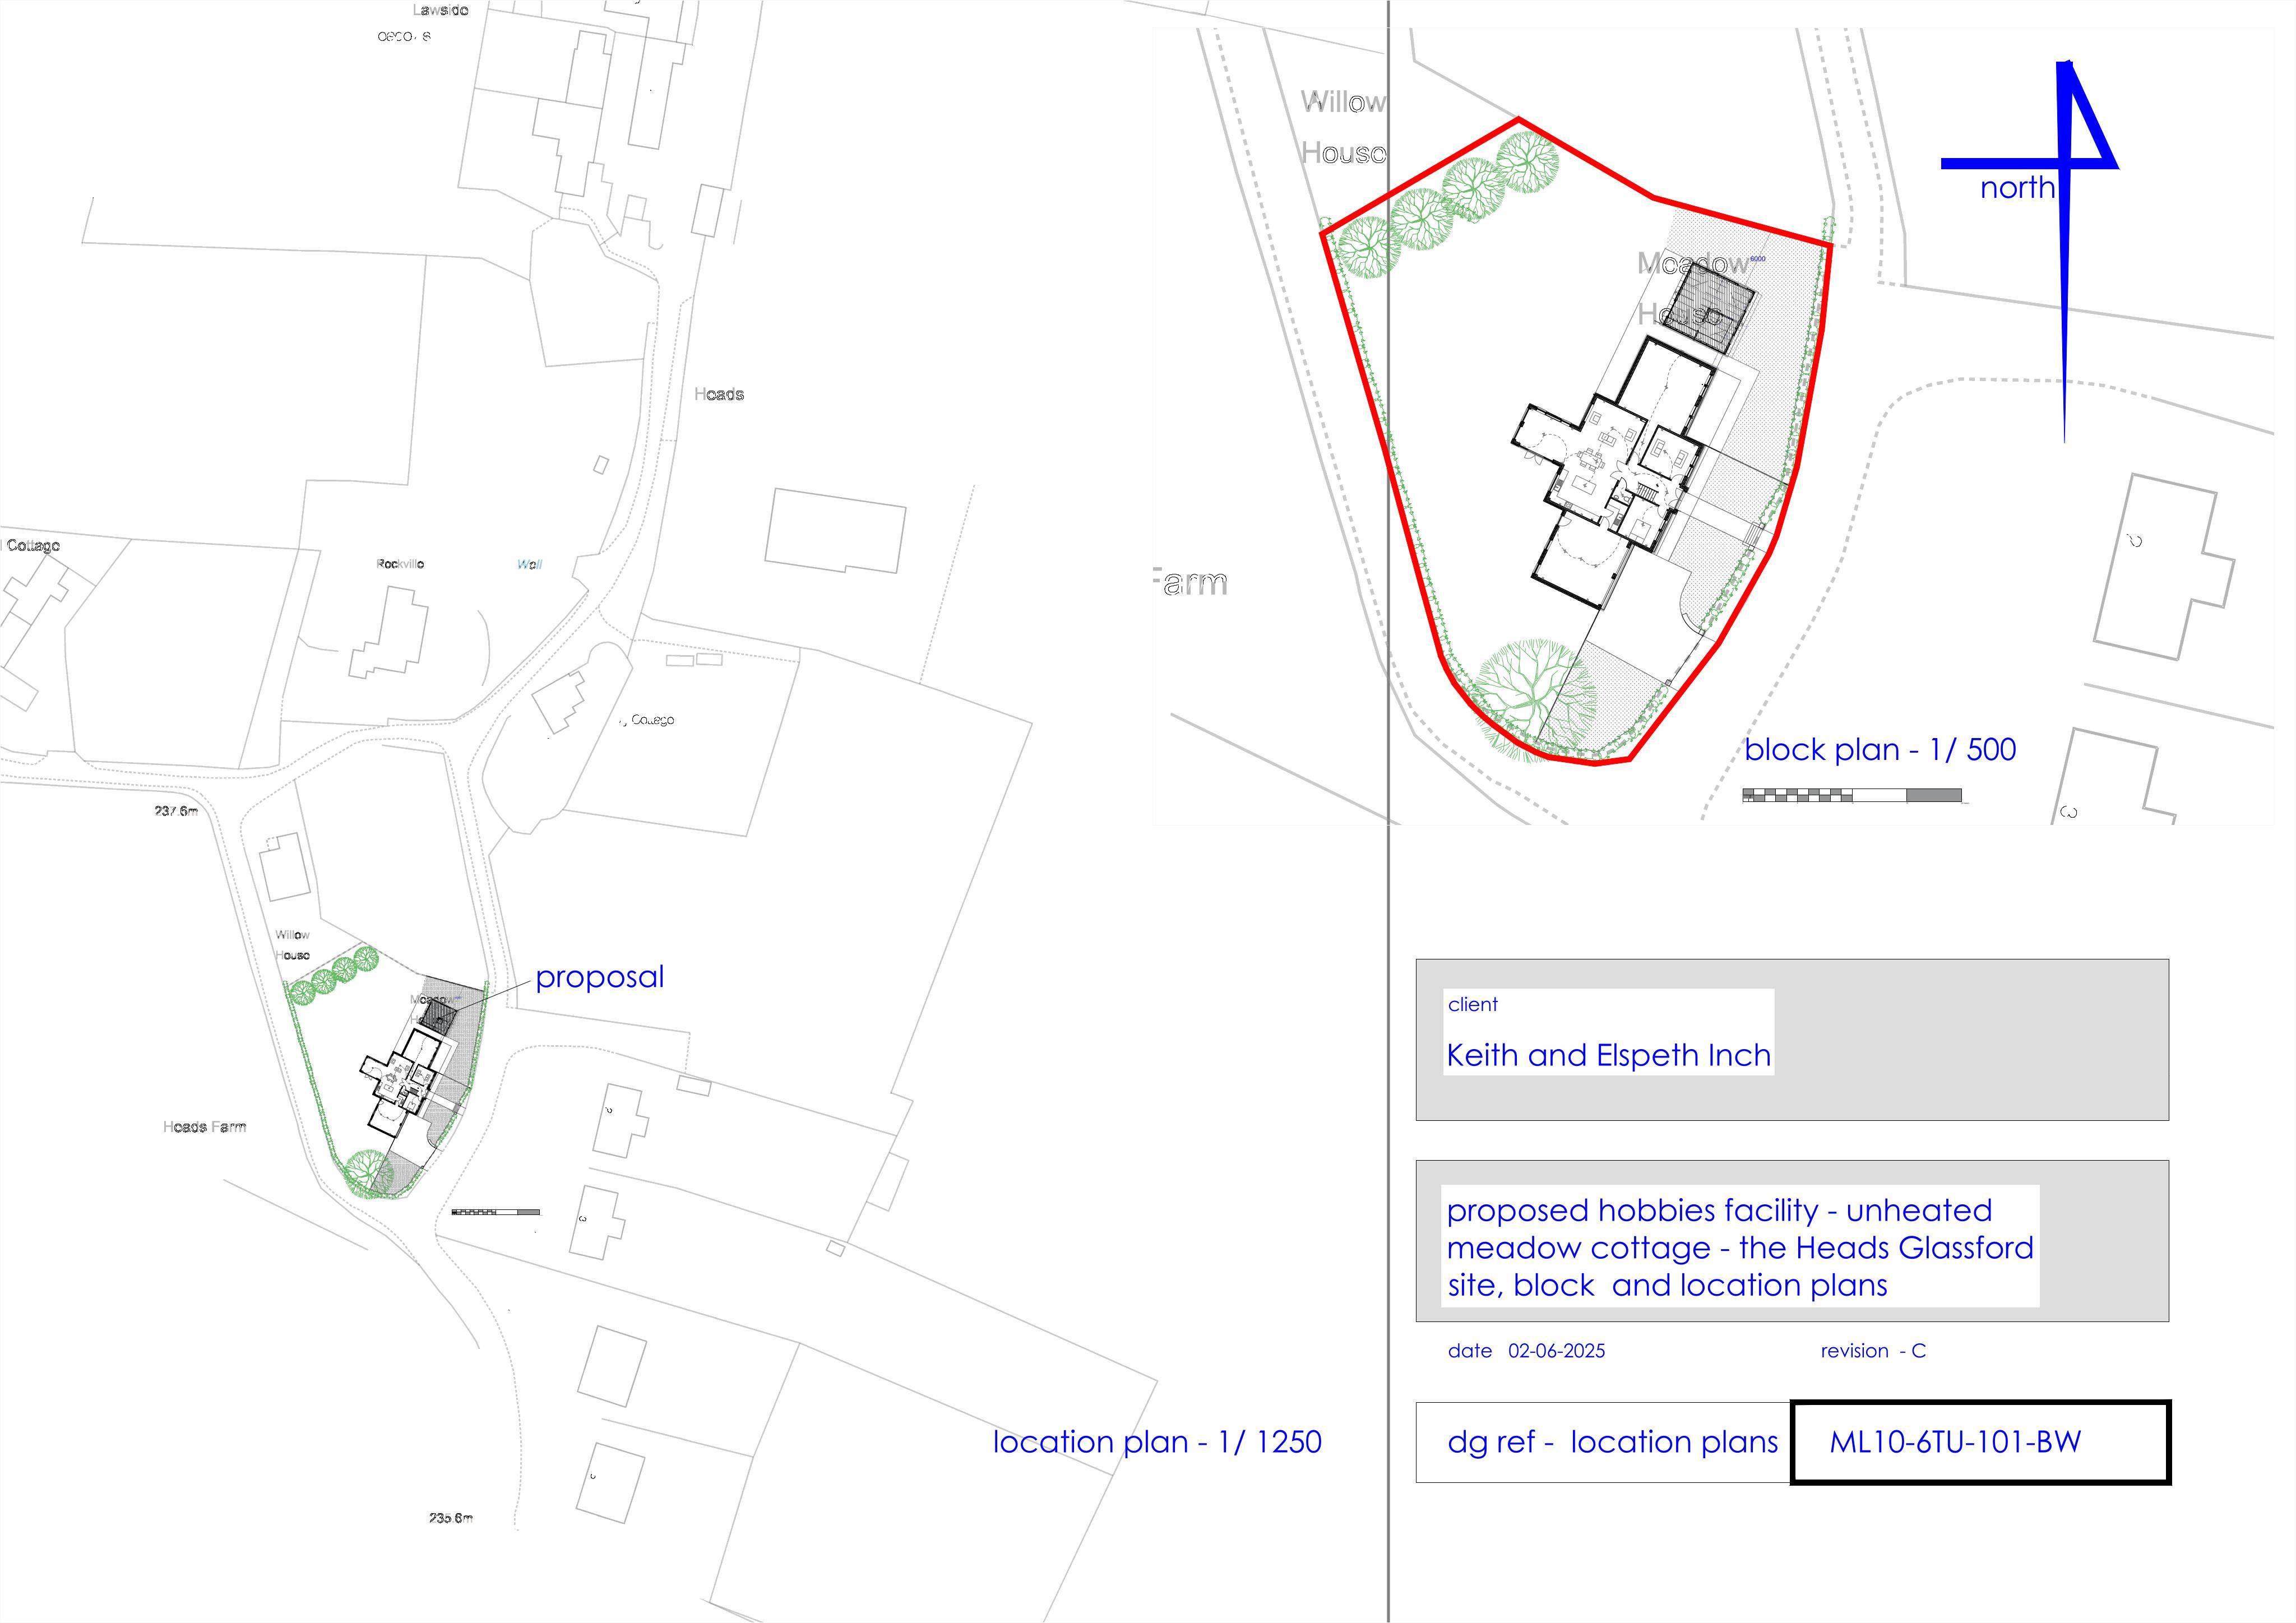Click the 'Cottage' label at left edge
Screen dimensions: 2296x1623
tap(32, 546)
